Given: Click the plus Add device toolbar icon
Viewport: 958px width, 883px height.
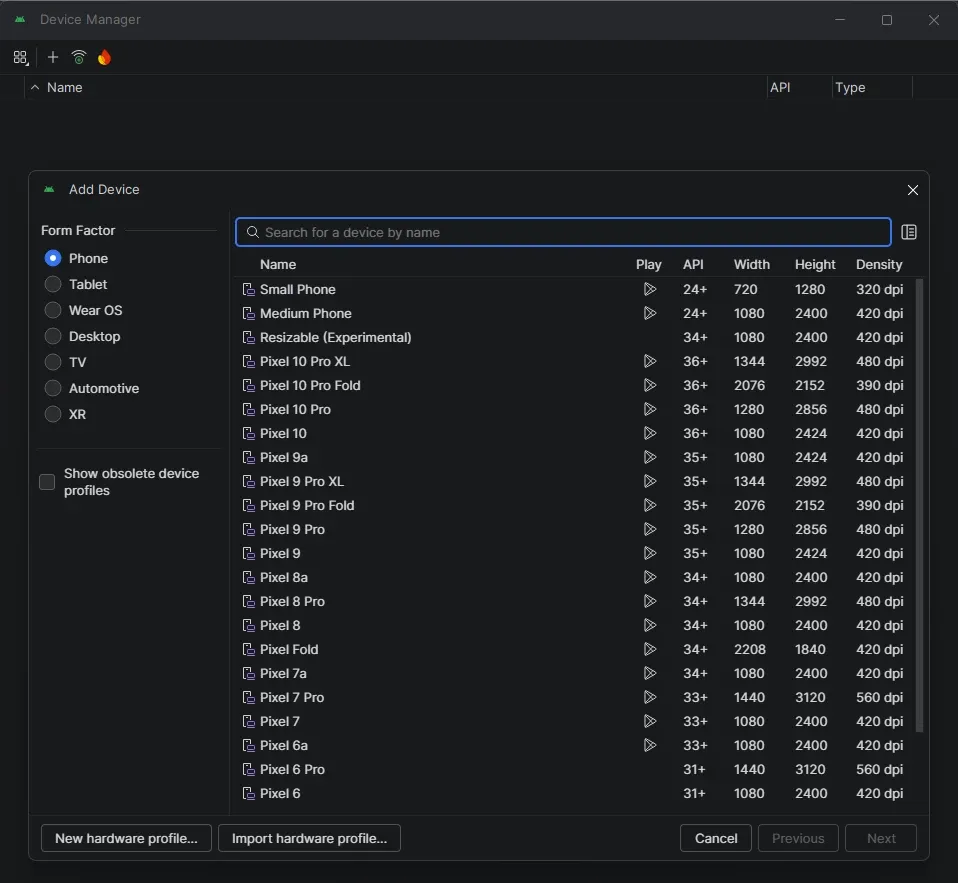Looking at the screenshot, I should 53,57.
